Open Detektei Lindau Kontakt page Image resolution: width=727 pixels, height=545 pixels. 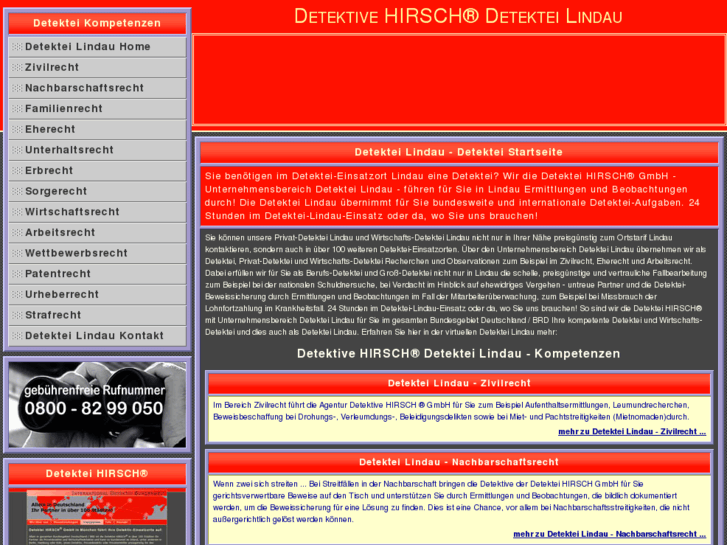click(97, 336)
